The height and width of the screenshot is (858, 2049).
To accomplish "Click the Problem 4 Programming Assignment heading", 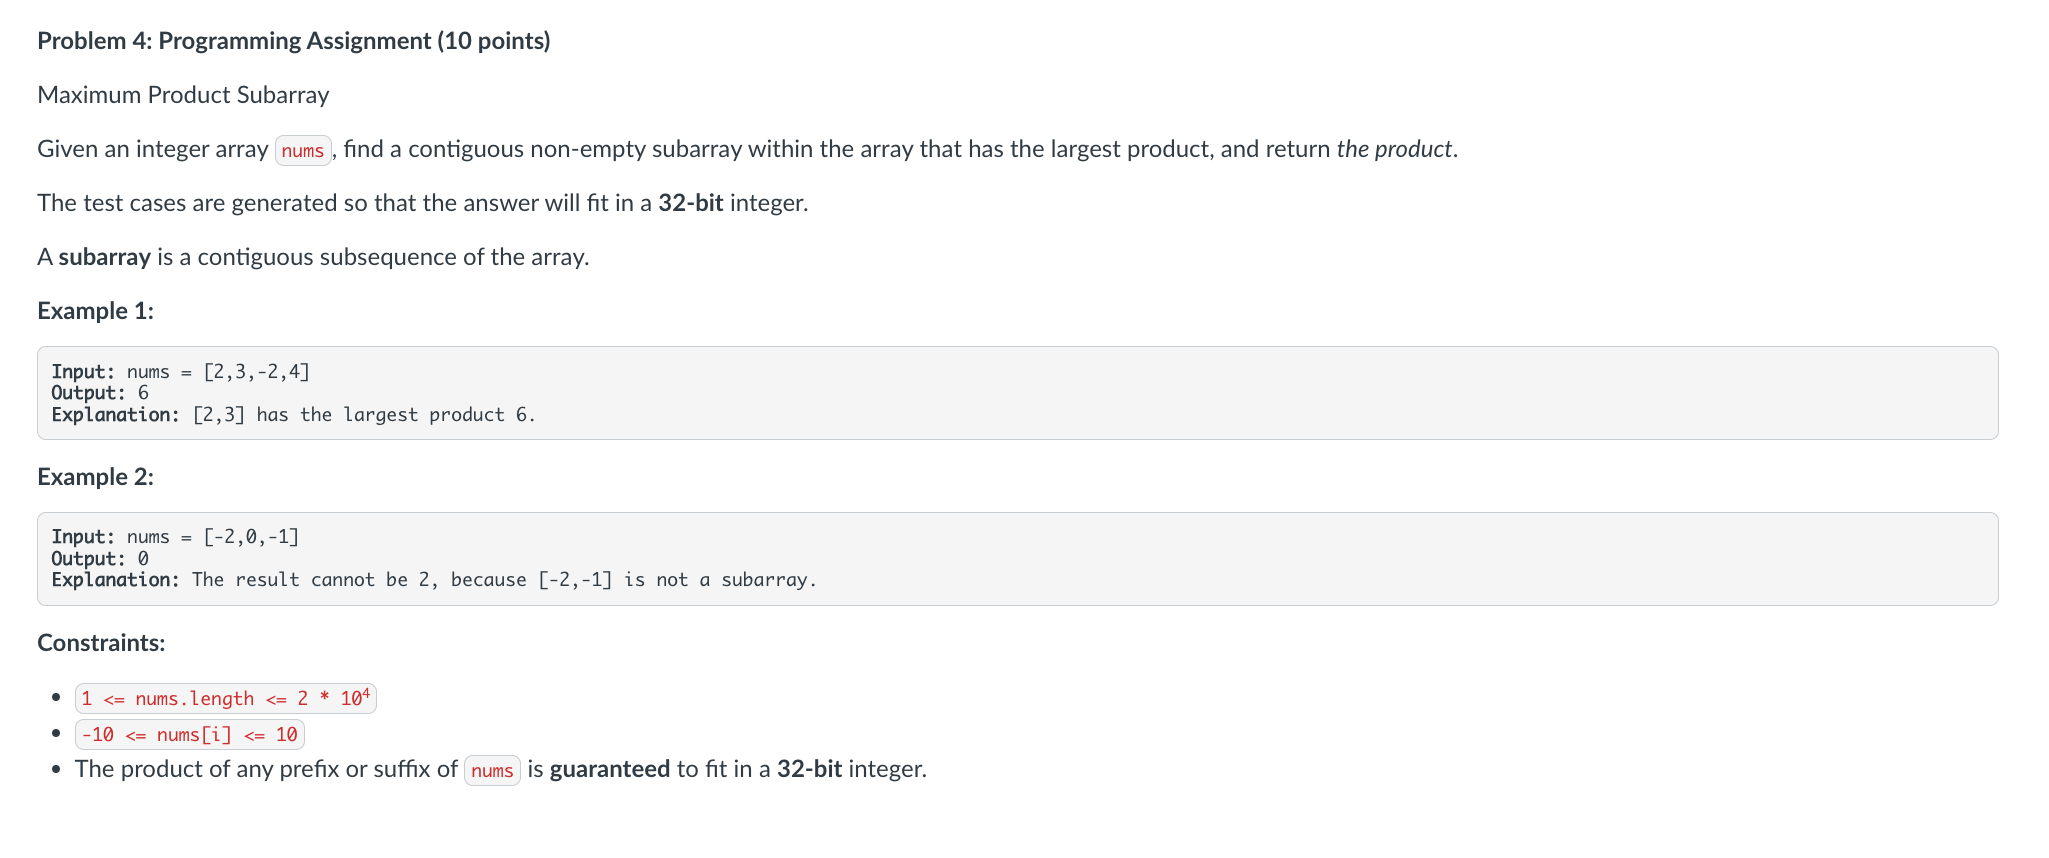I will point(294,41).
